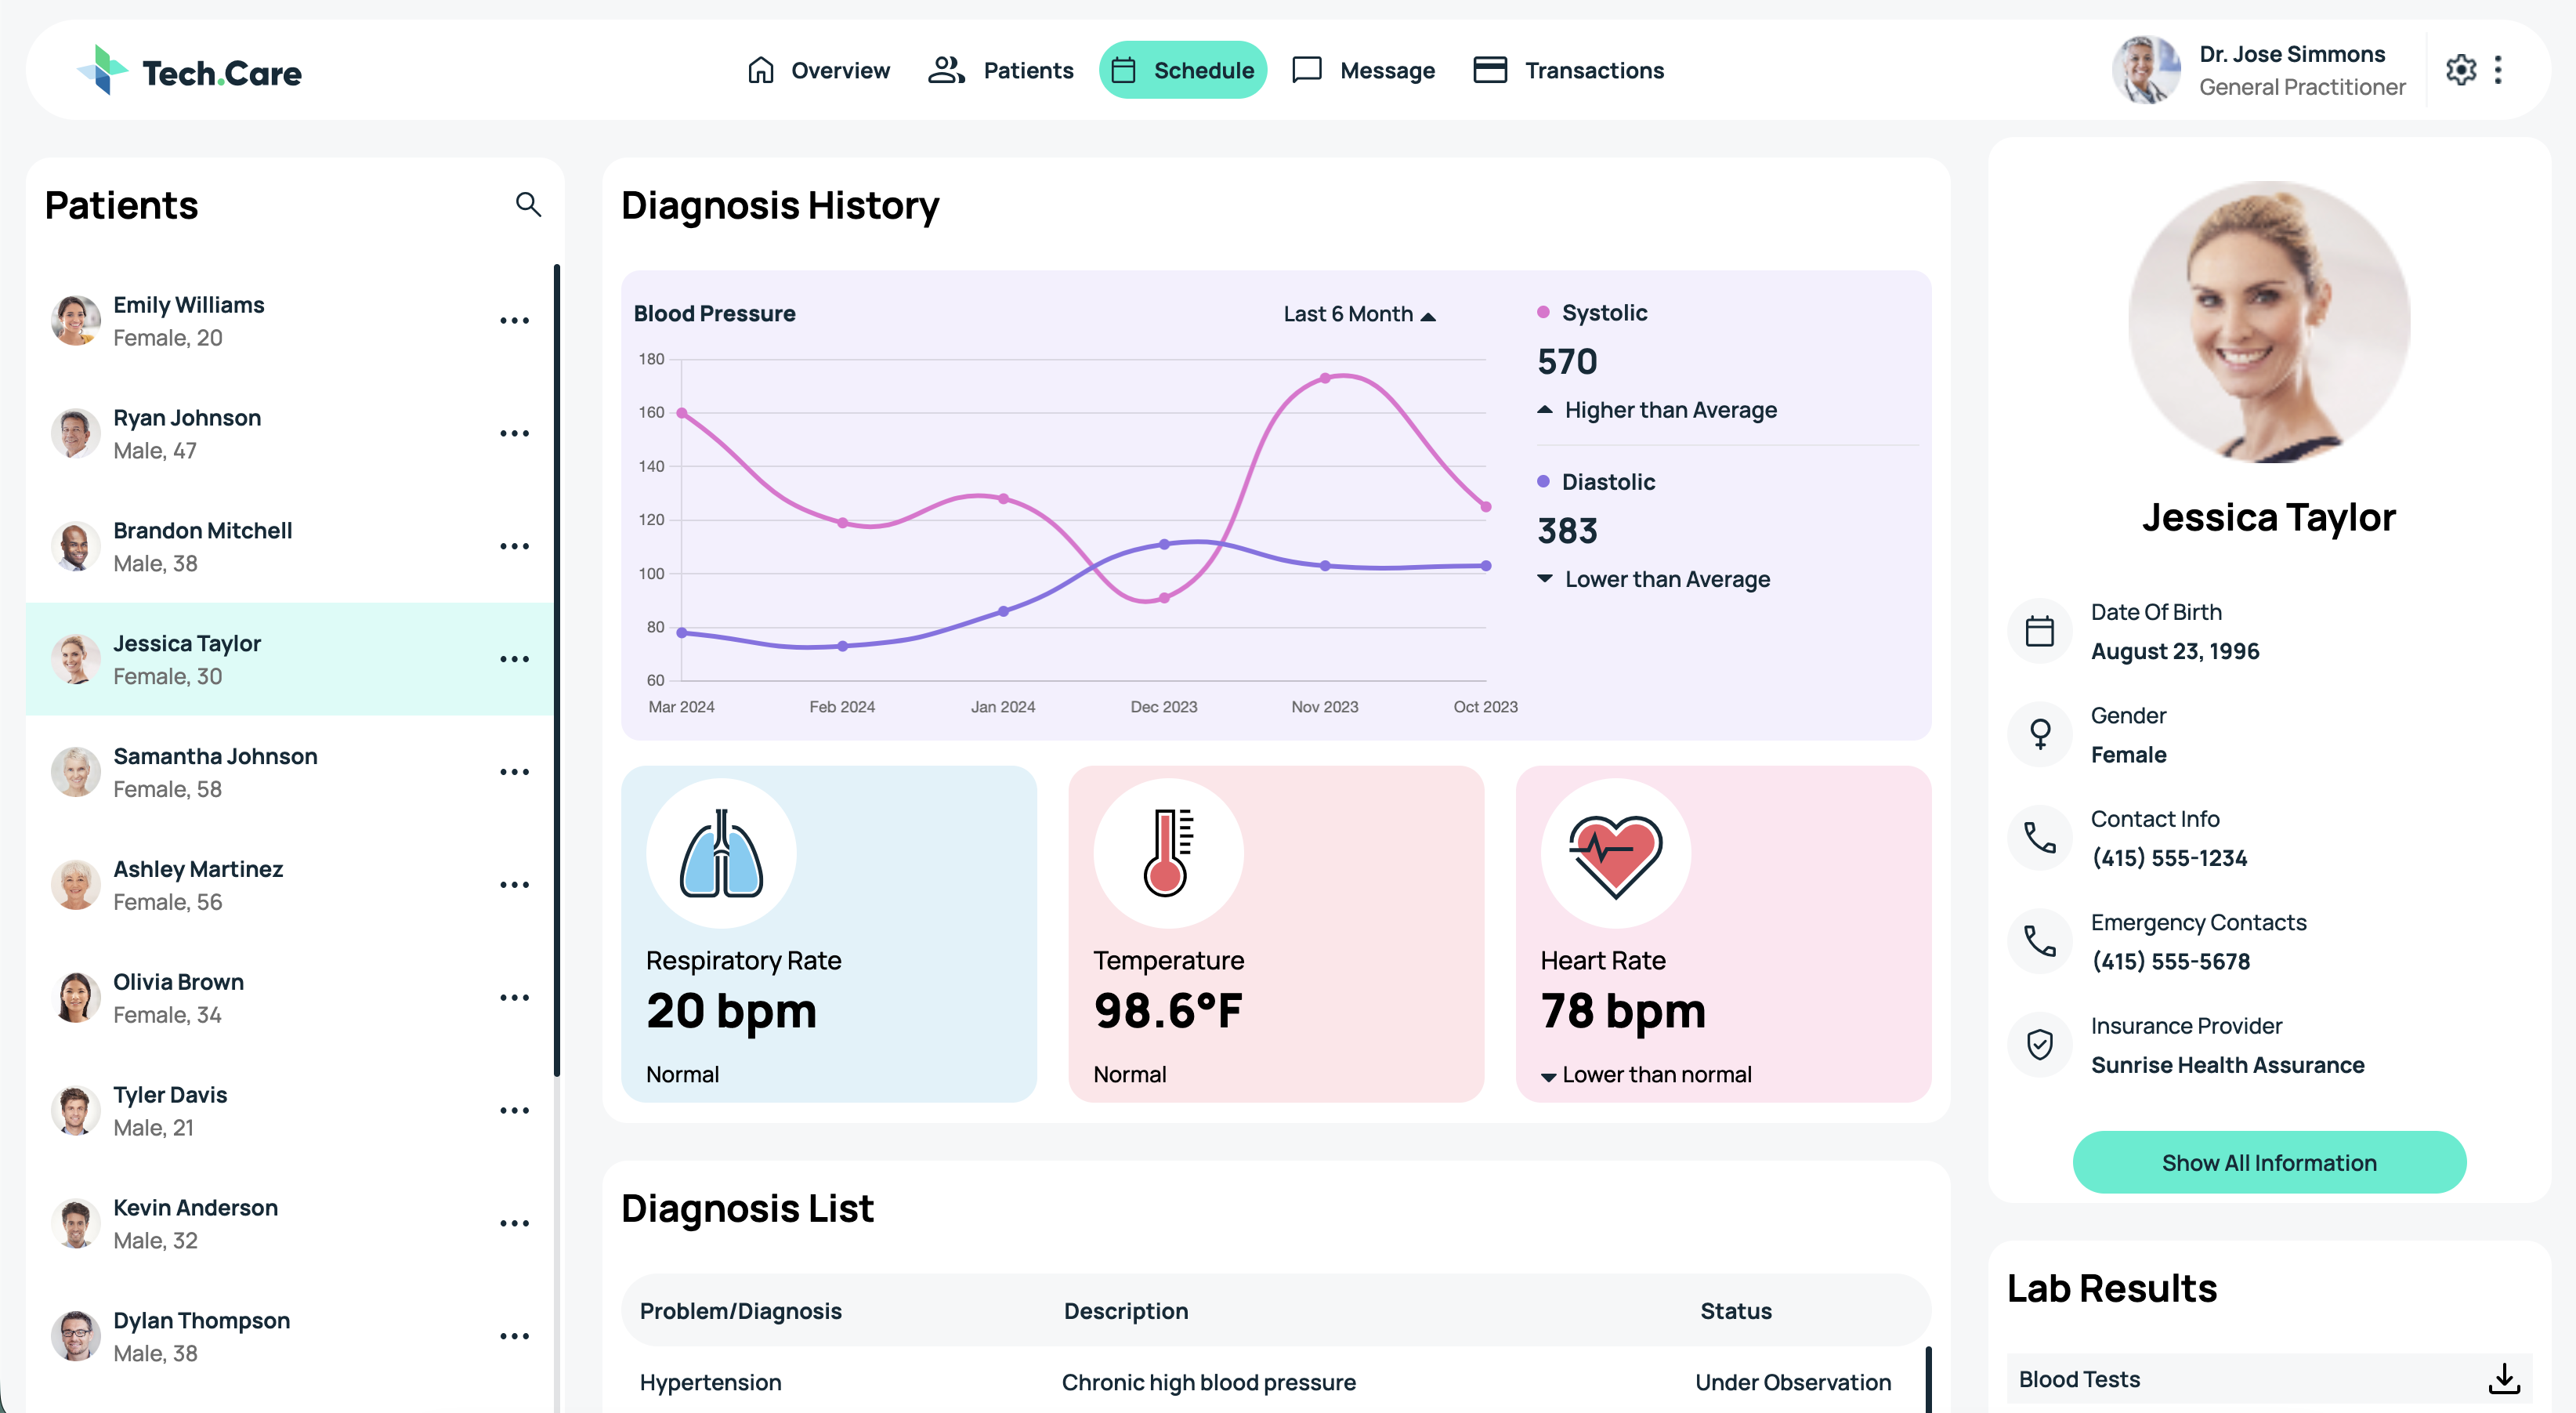Open the Transactions tab
Viewport: 2576px width, 1413px height.
point(1568,70)
